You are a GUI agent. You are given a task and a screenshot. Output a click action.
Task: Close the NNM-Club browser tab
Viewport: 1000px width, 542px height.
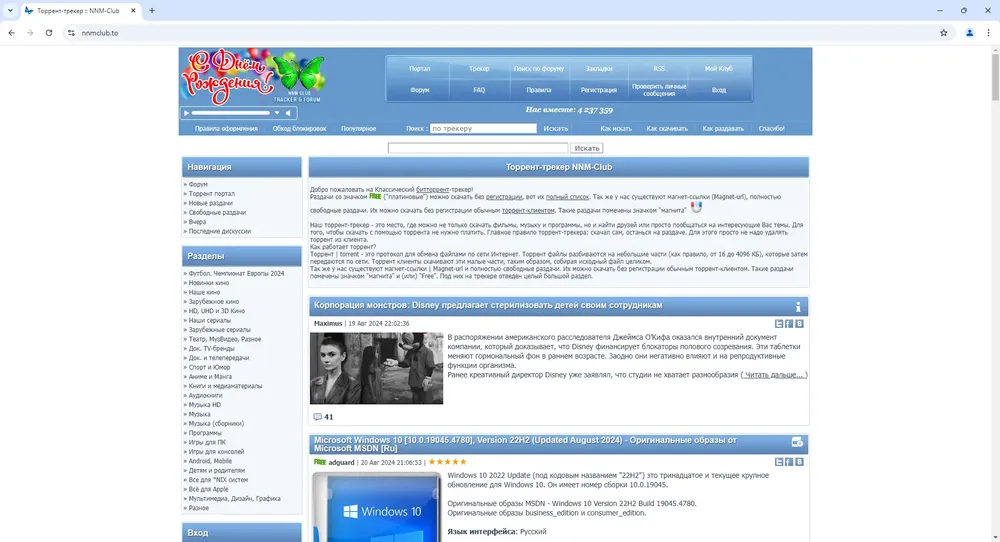point(133,10)
